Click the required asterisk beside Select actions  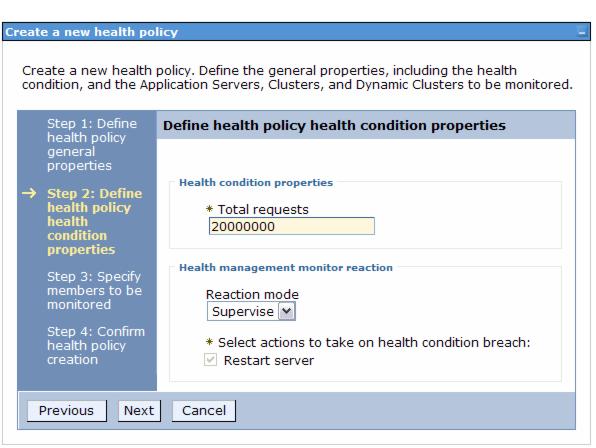tap(209, 342)
